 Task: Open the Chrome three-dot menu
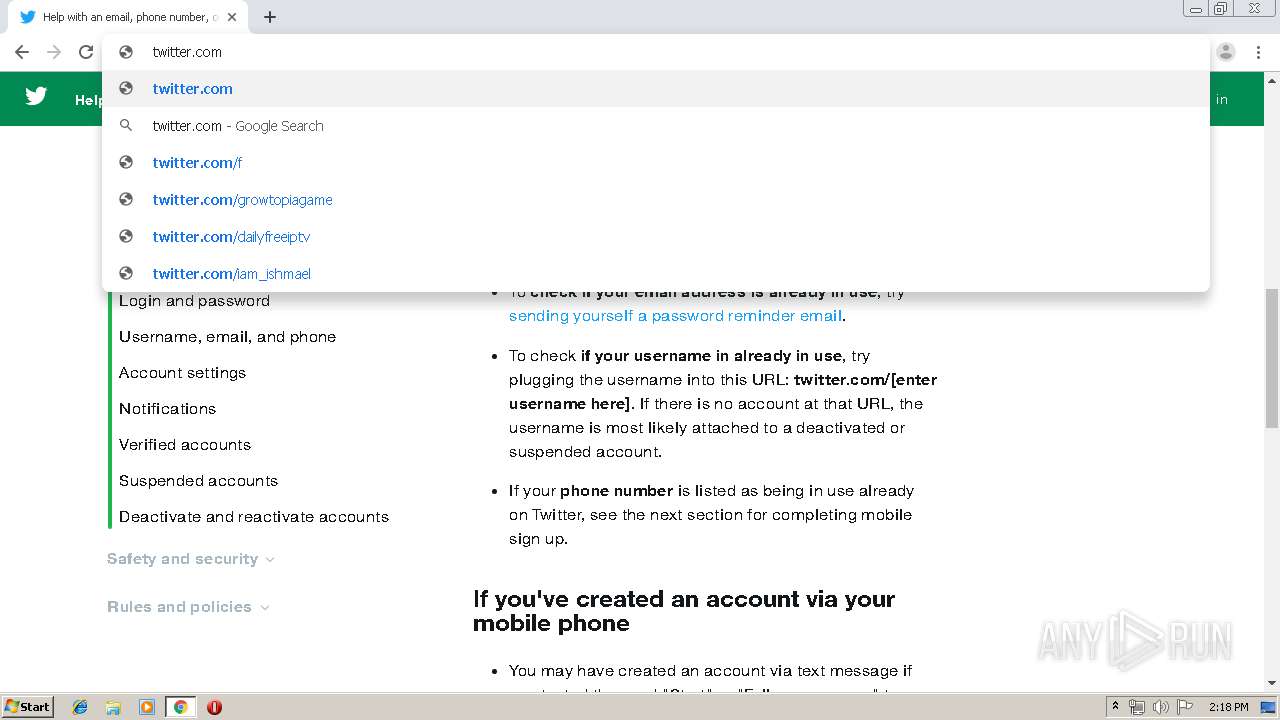click(1258, 52)
